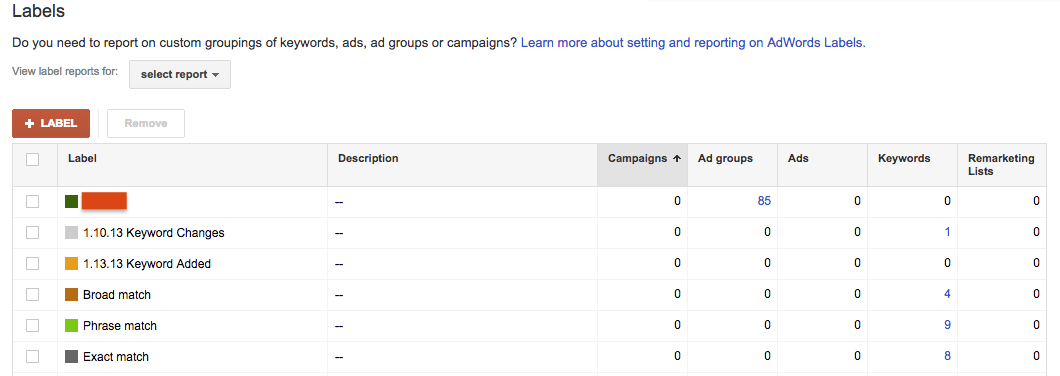1060x376 pixels.
Task: Click the + LABEL button
Action: click(51, 124)
